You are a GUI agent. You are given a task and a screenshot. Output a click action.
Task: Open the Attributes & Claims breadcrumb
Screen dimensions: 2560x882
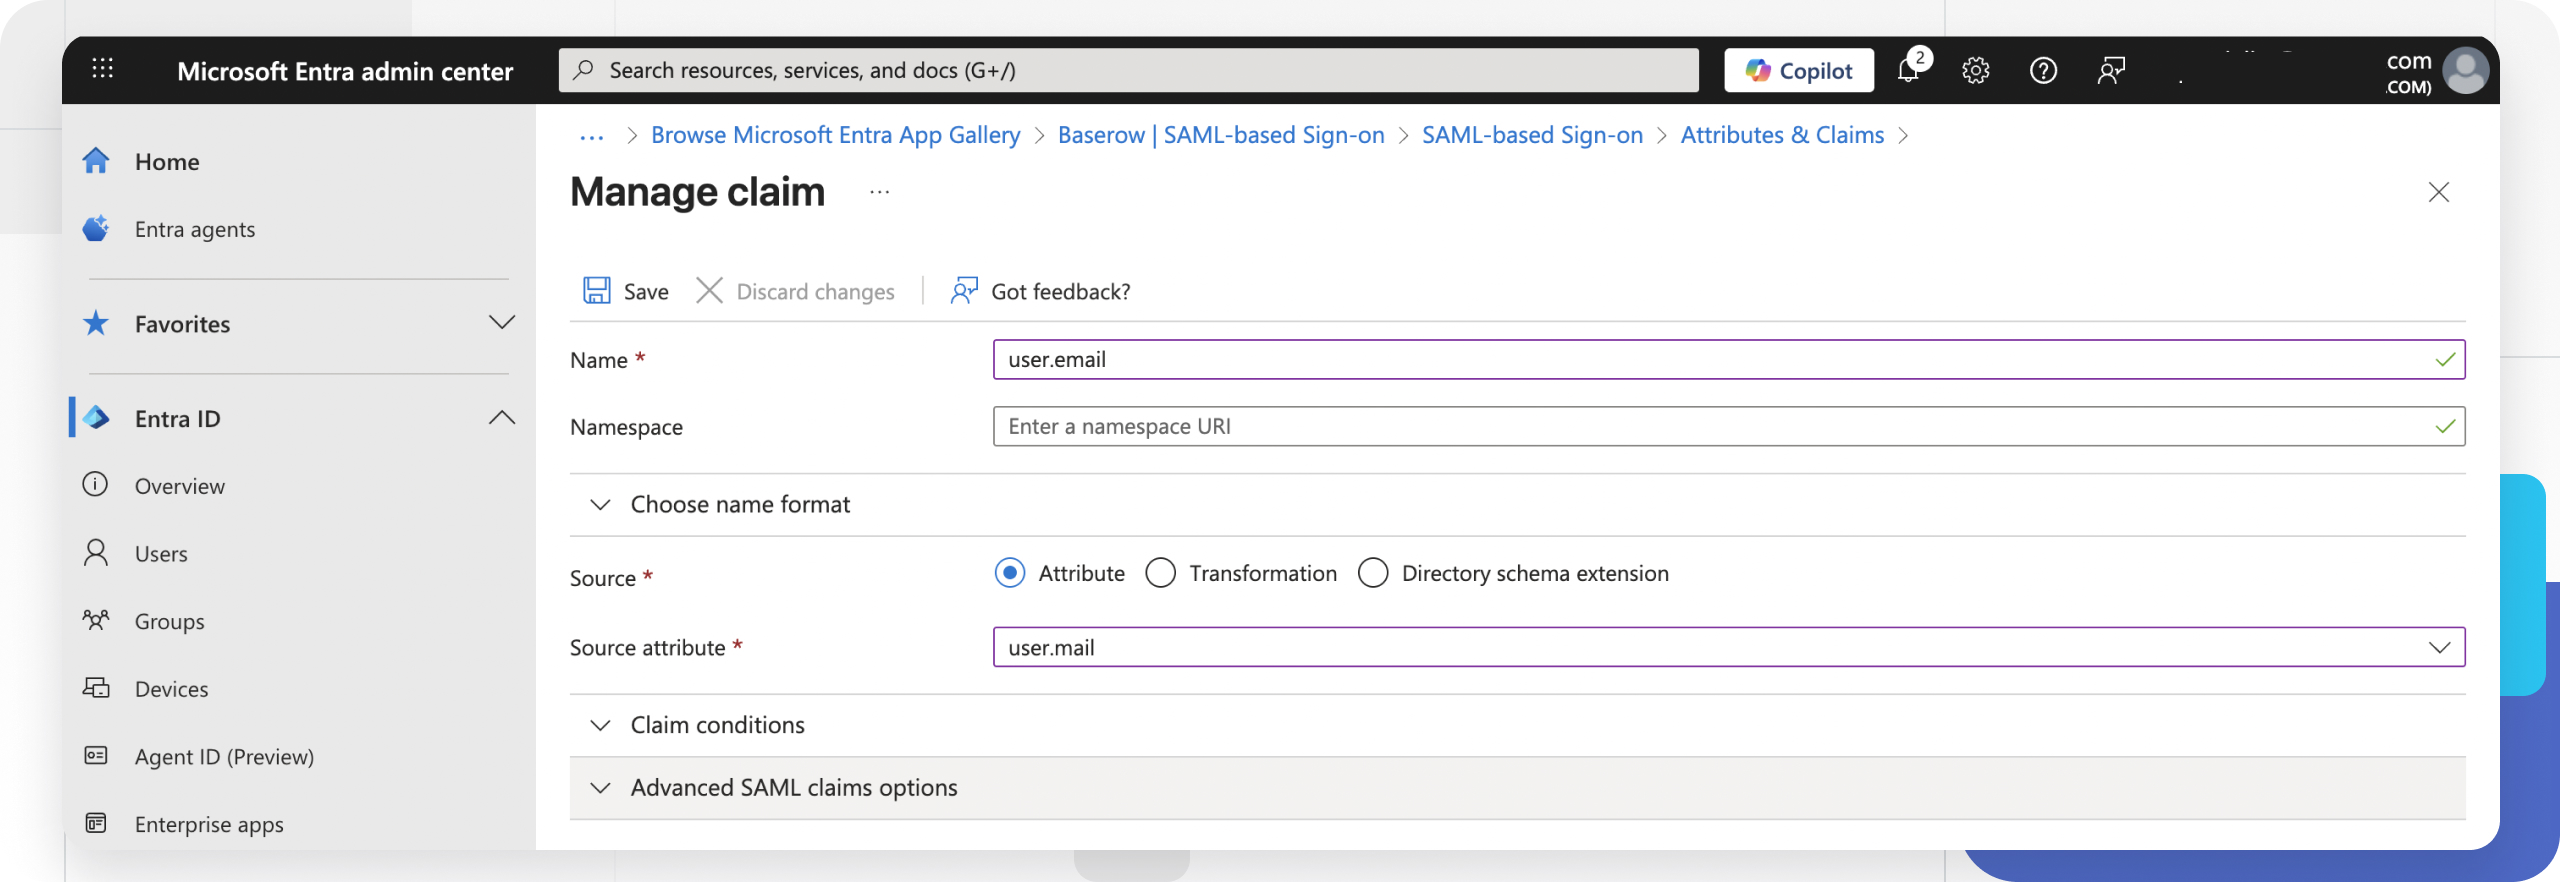[1782, 135]
